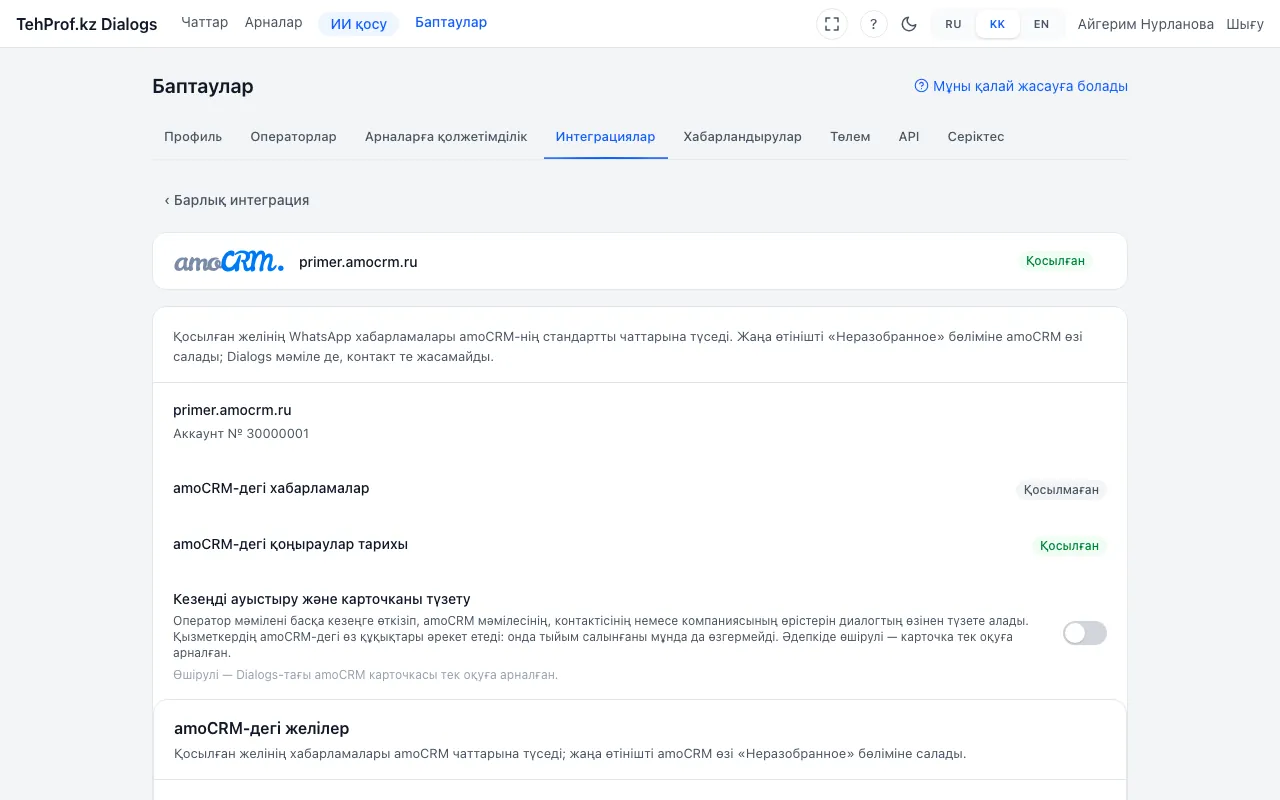This screenshot has width=1280, height=800.
Task: Enable stage switching and card editing toggle
Action: 1085,633
